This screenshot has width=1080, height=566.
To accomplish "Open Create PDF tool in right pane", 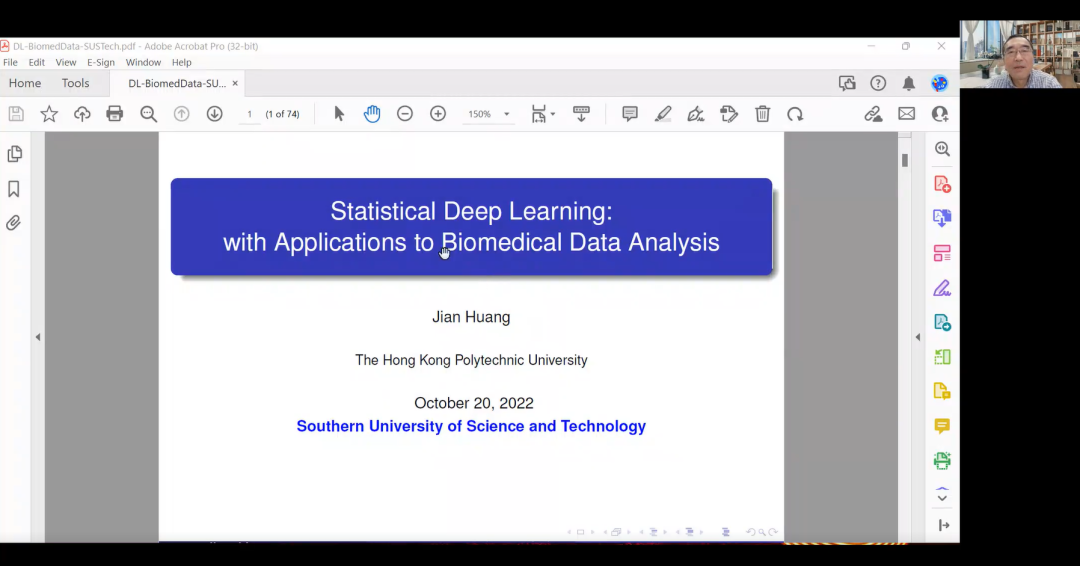I will (942, 184).
